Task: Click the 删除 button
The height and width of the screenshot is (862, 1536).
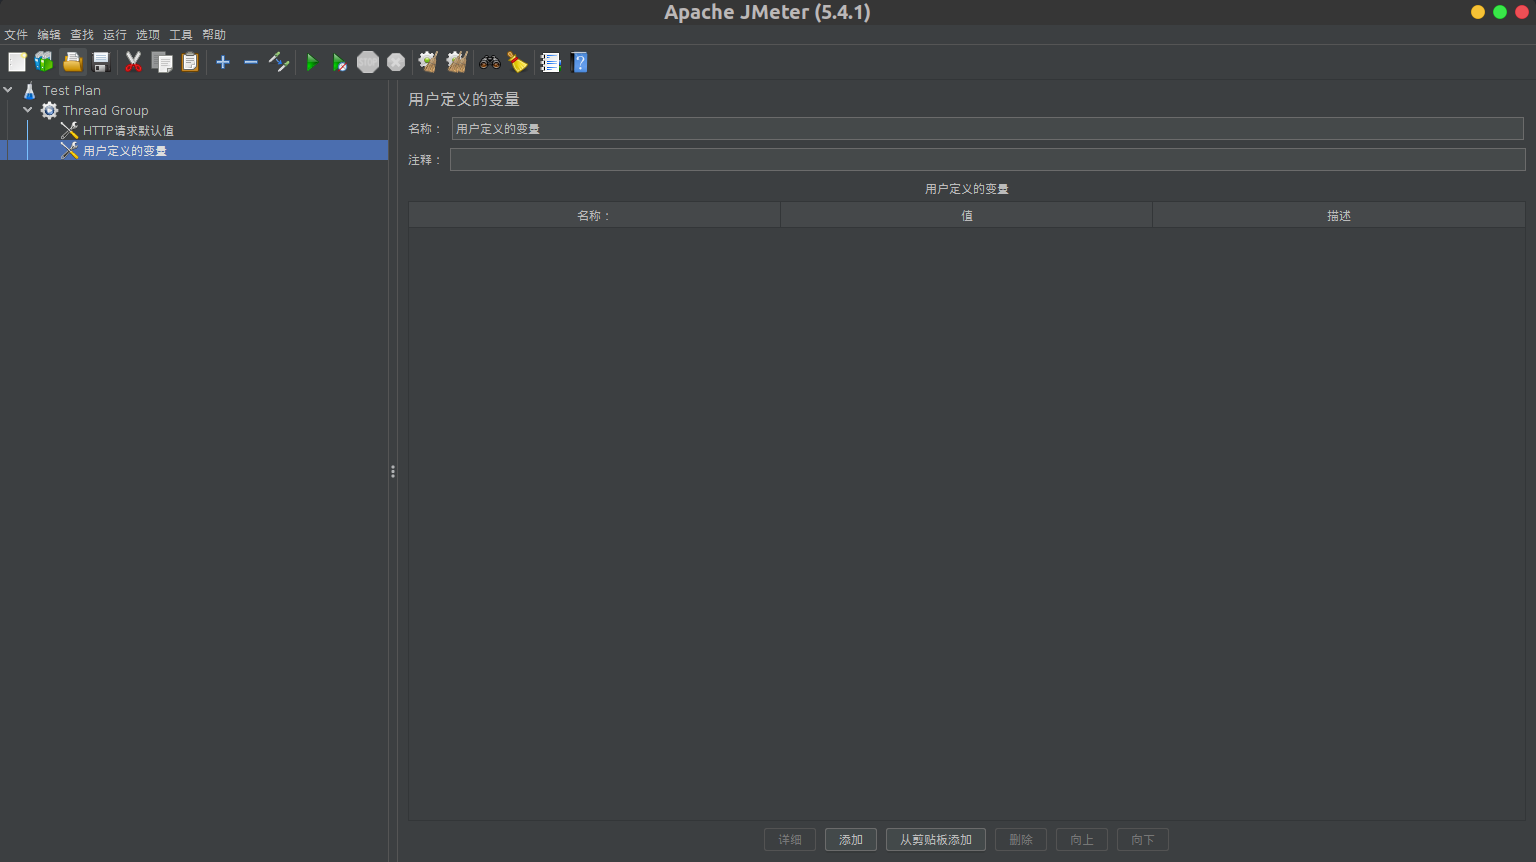Action: click(x=1021, y=840)
